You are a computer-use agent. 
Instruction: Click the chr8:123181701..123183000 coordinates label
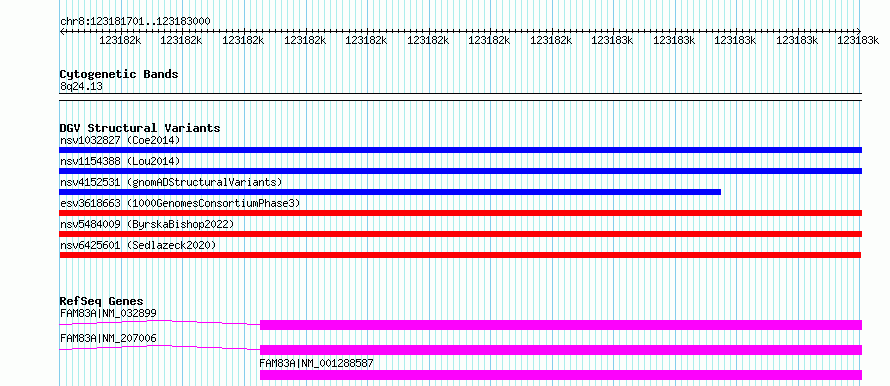pos(135,22)
